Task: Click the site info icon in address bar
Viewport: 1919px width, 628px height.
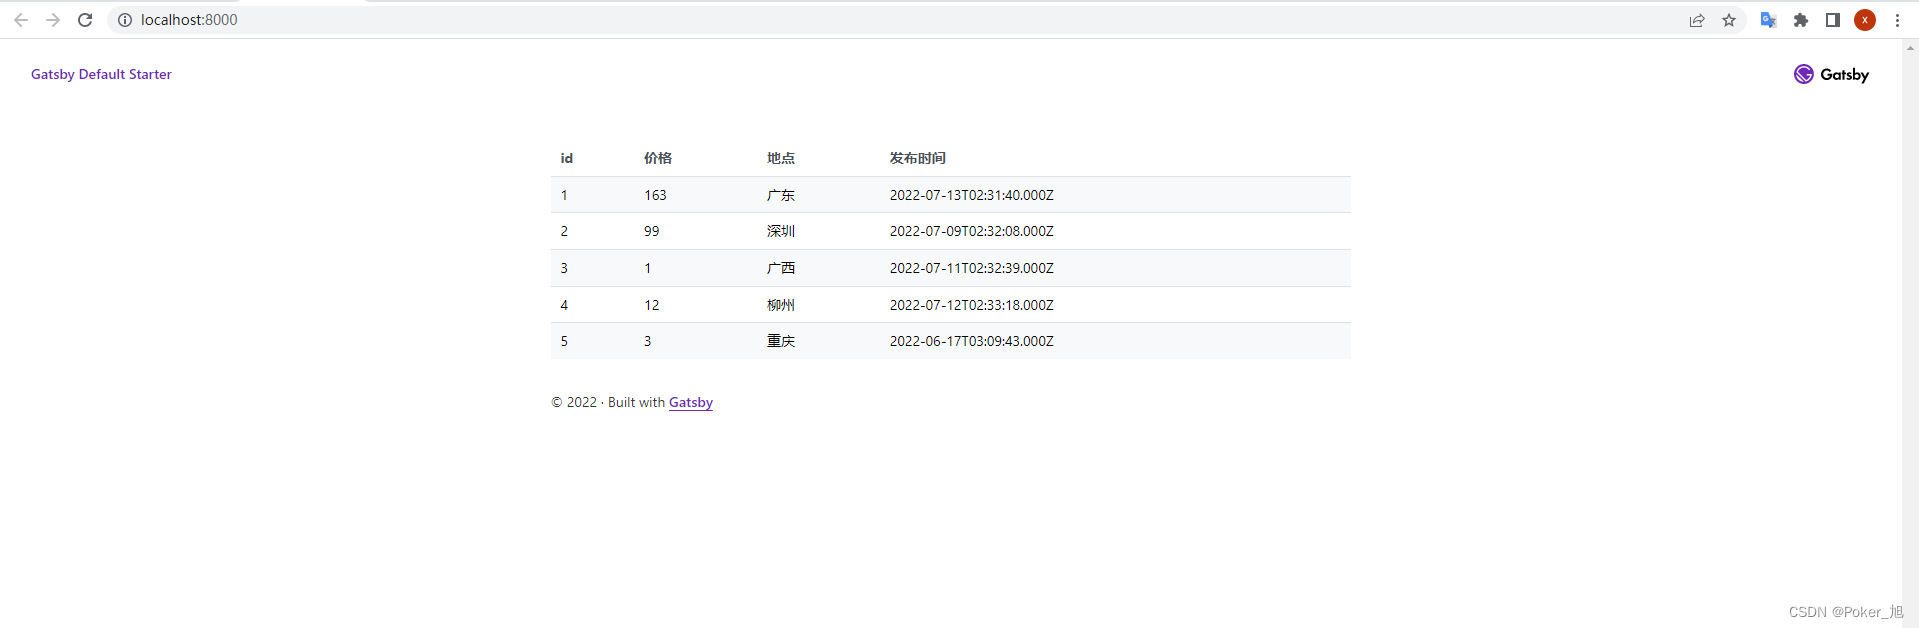Action: point(125,20)
